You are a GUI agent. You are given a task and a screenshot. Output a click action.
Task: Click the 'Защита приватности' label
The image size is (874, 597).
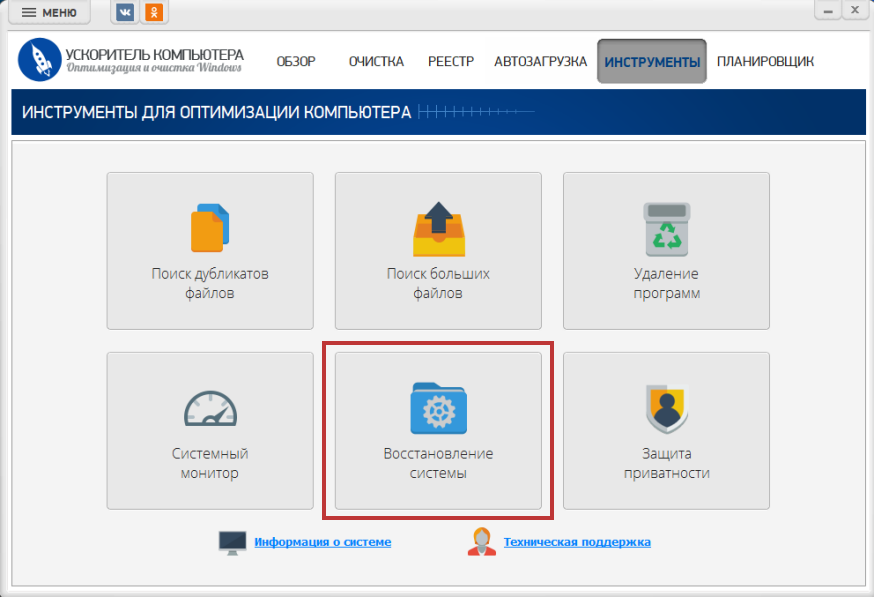(x=667, y=463)
